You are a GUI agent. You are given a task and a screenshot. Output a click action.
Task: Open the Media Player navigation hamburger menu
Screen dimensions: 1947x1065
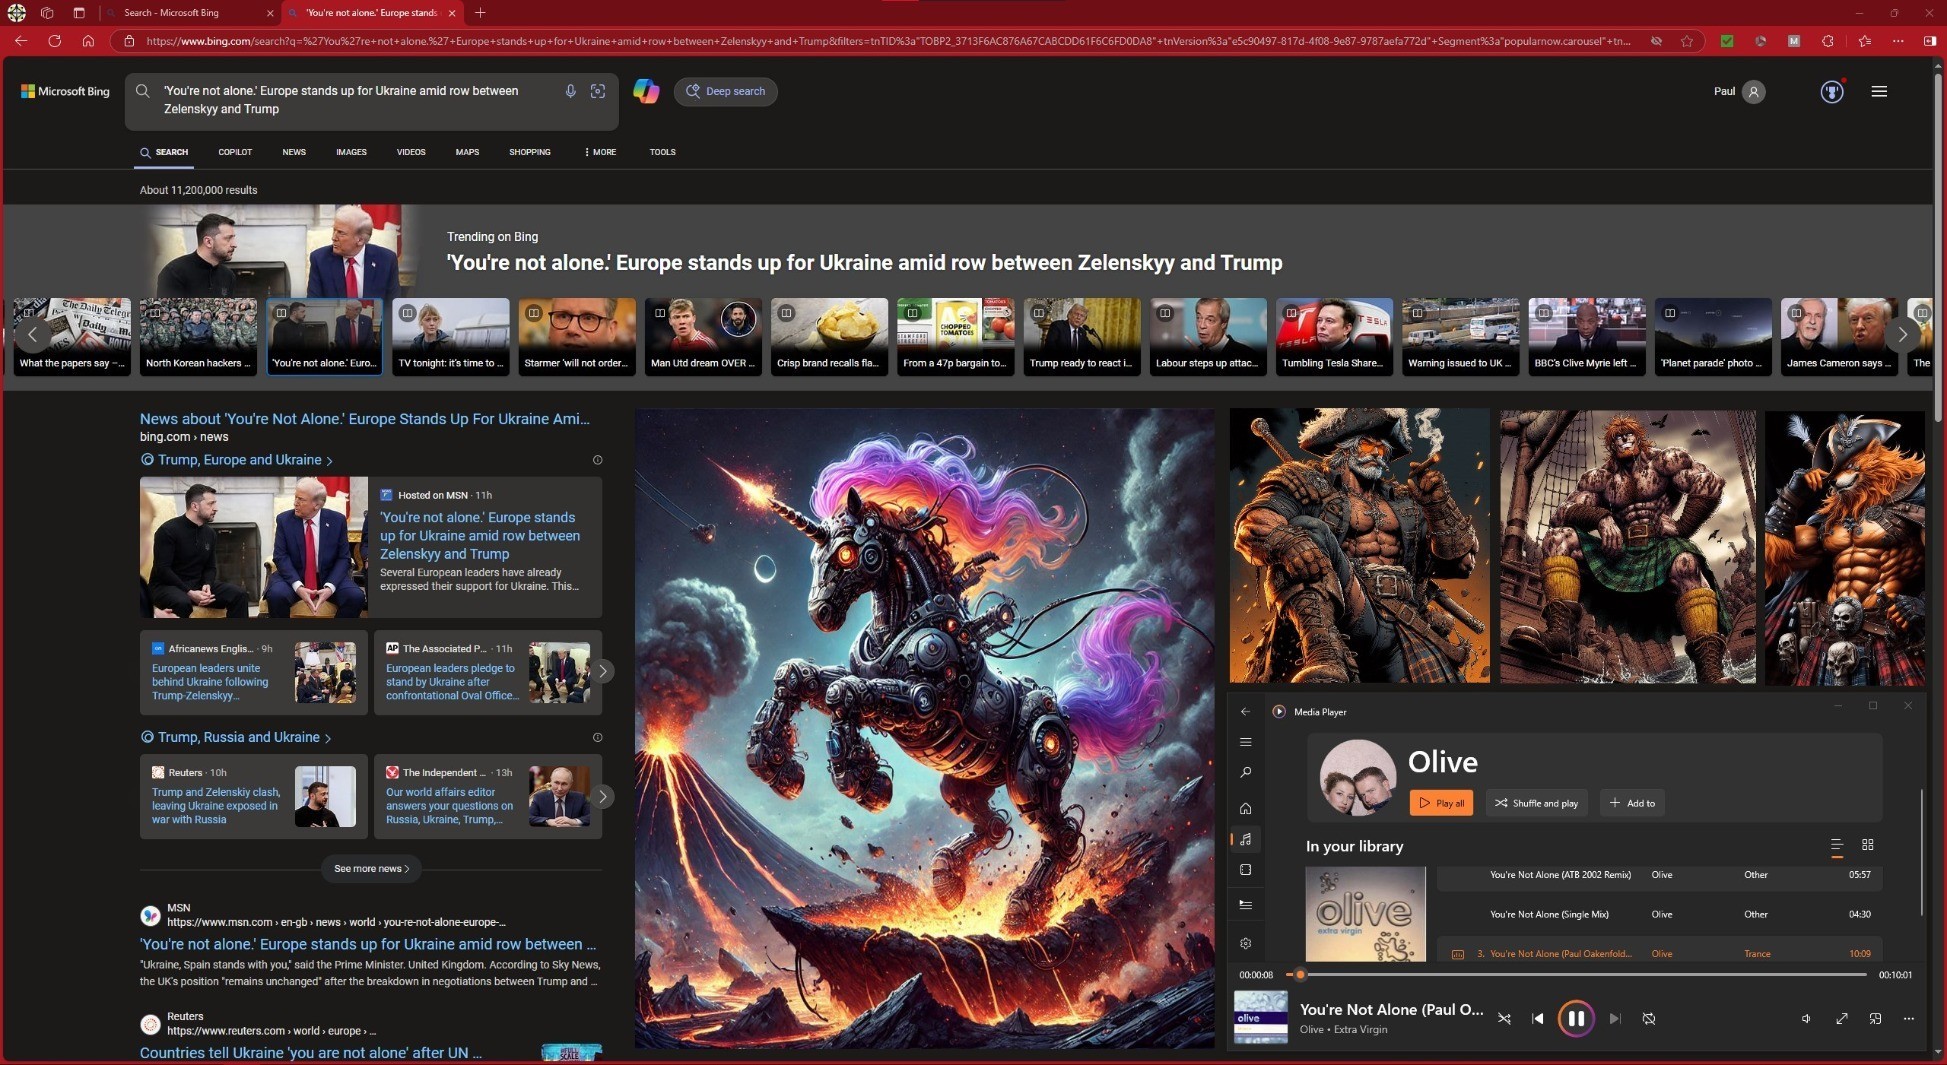(x=1245, y=742)
